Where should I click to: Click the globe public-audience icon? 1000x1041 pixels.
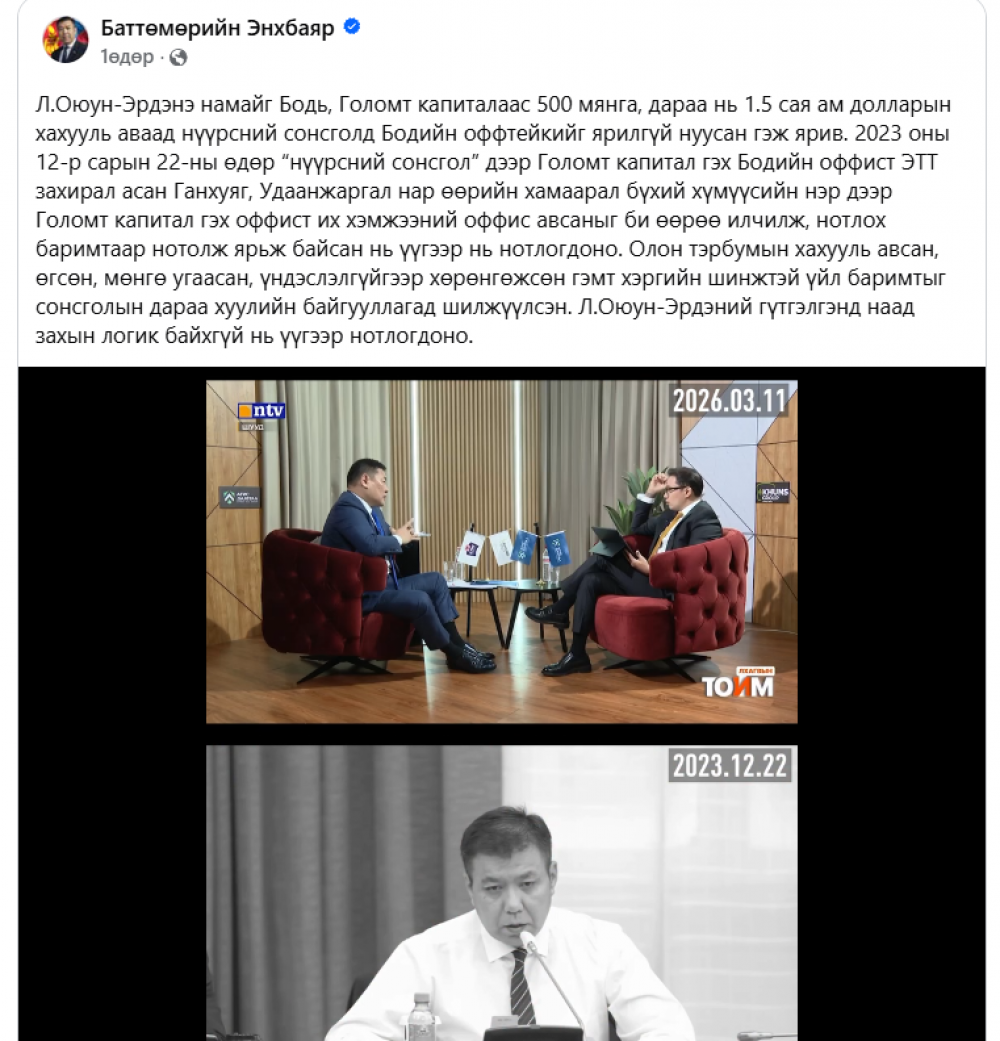pyautogui.click(x=178, y=58)
